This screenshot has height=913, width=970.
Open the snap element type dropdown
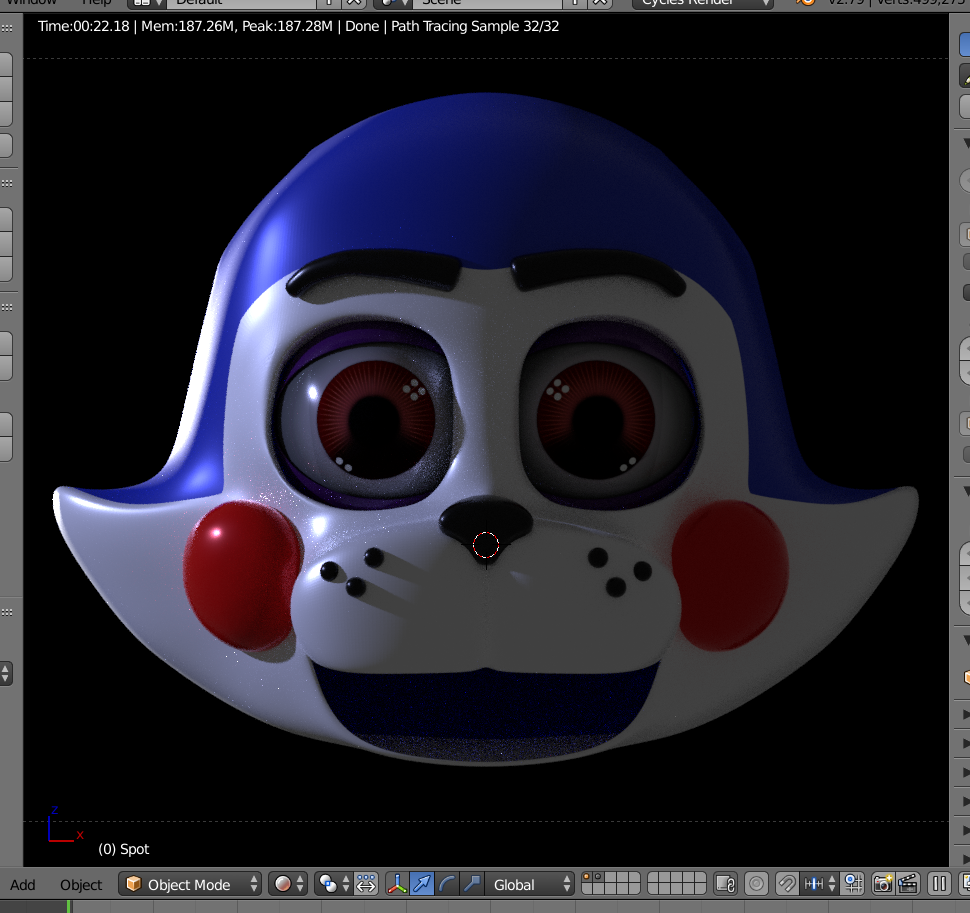pos(820,885)
